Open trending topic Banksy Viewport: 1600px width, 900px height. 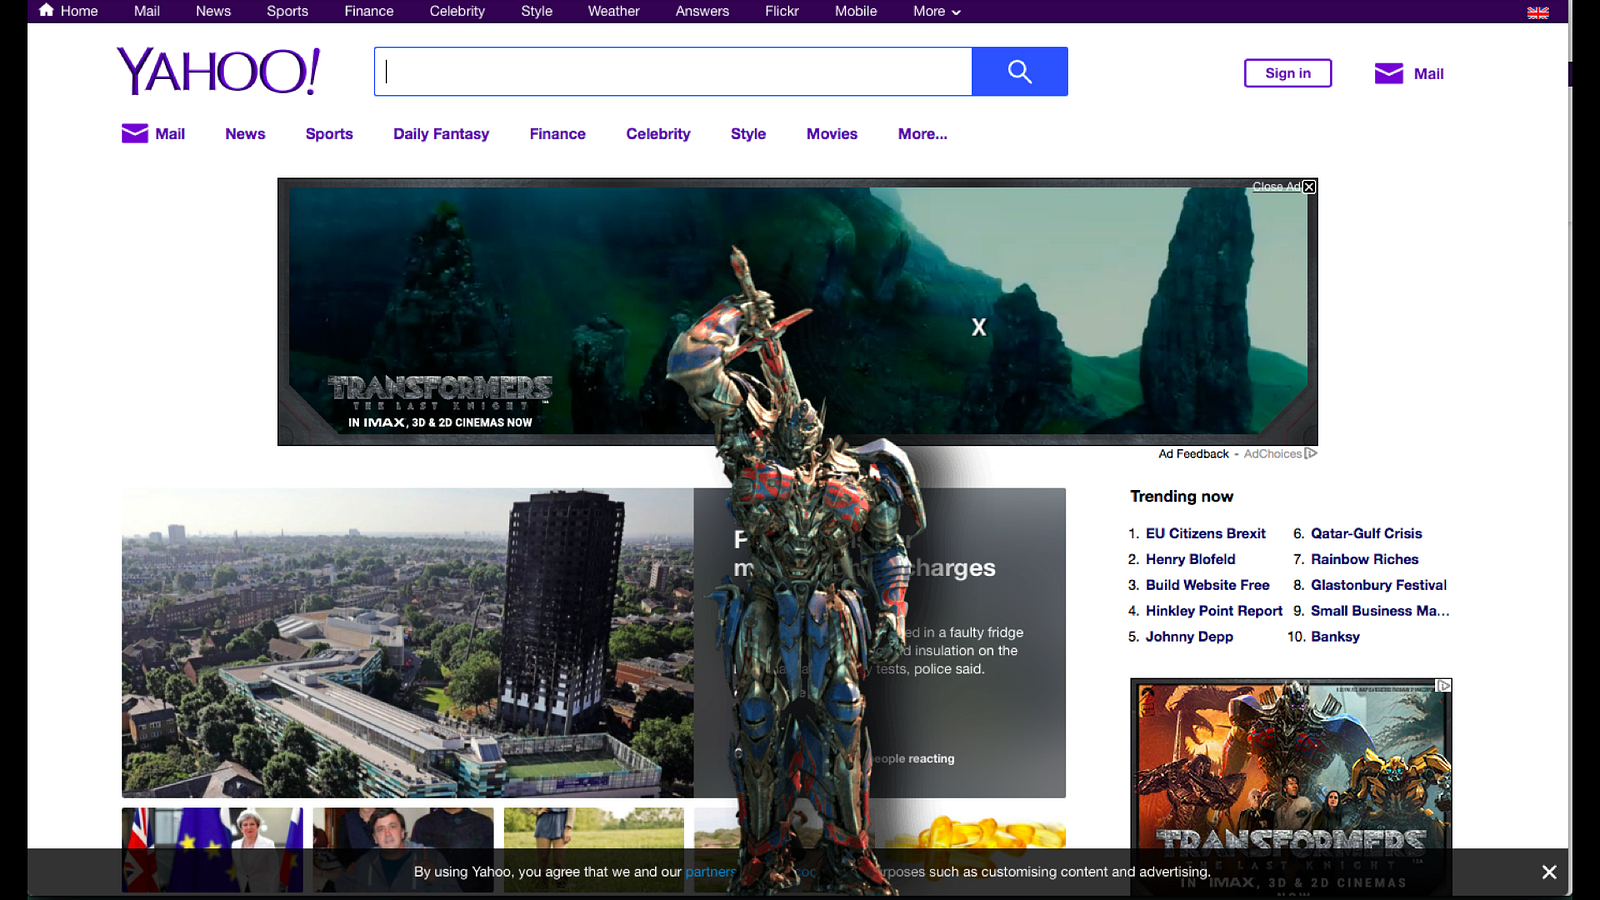click(x=1335, y=637)
